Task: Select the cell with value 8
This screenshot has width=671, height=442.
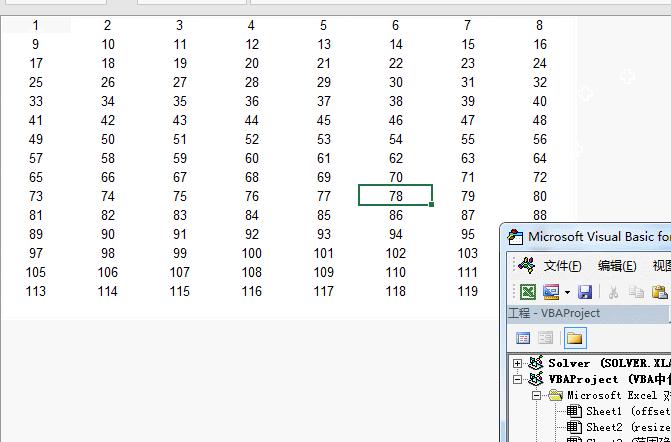Action: [539, 25]
